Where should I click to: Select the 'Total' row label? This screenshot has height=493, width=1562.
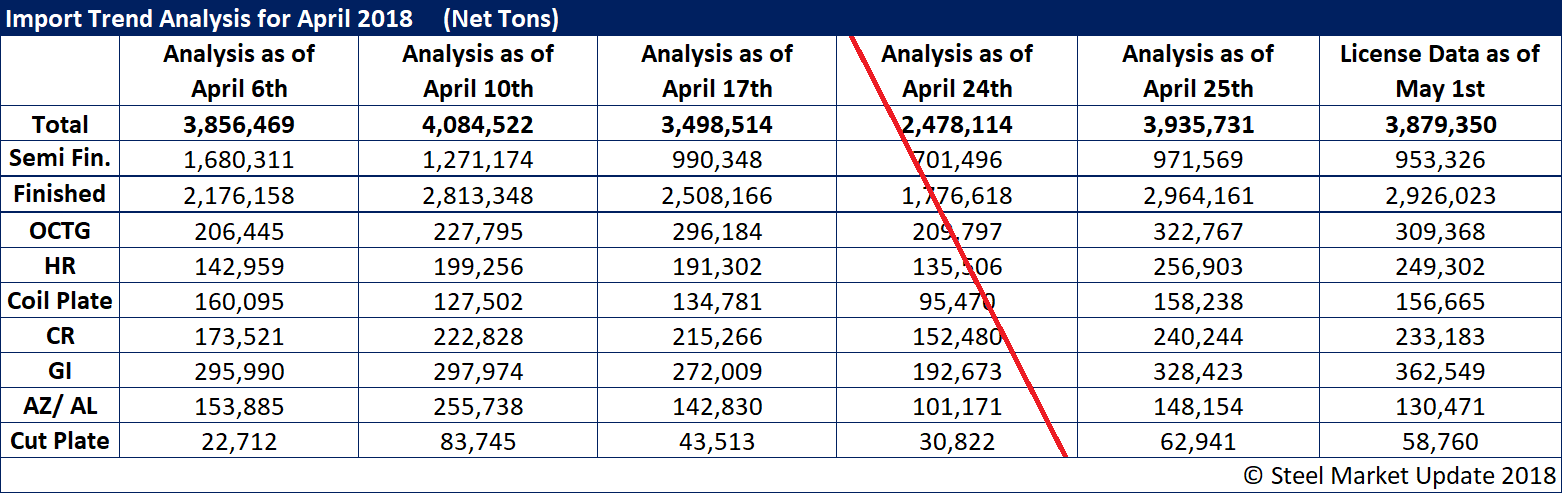(x=60, y=125)
